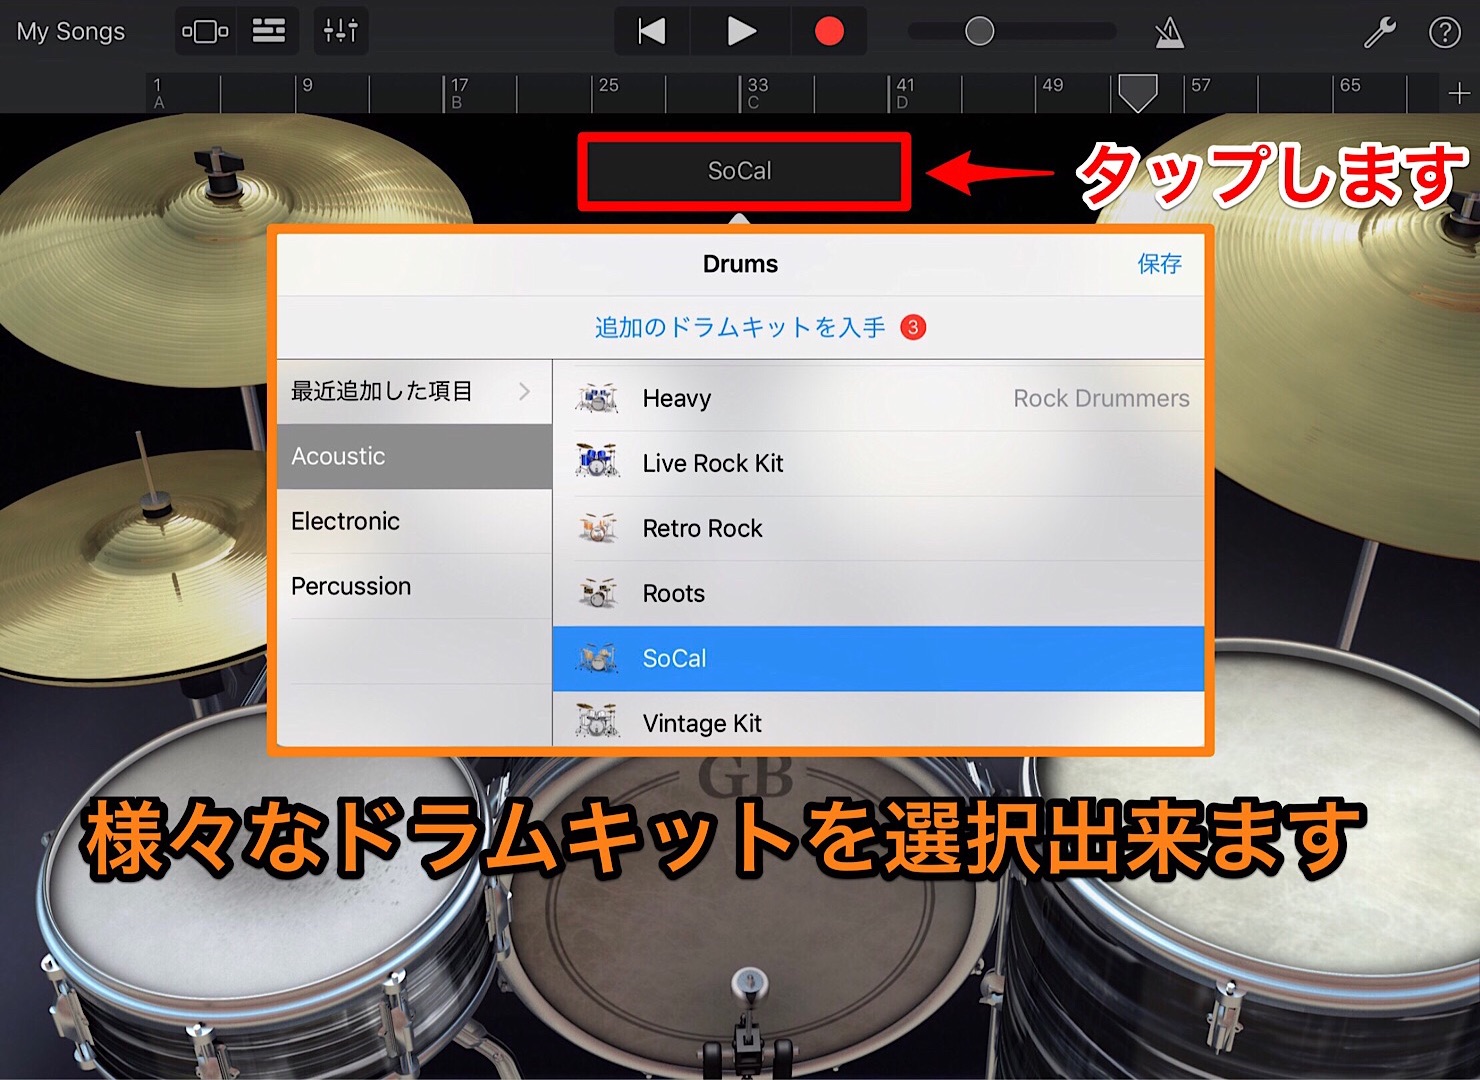Open song settings wrench icon
Screen dimensions: 1480x1080
[1380, 32]
